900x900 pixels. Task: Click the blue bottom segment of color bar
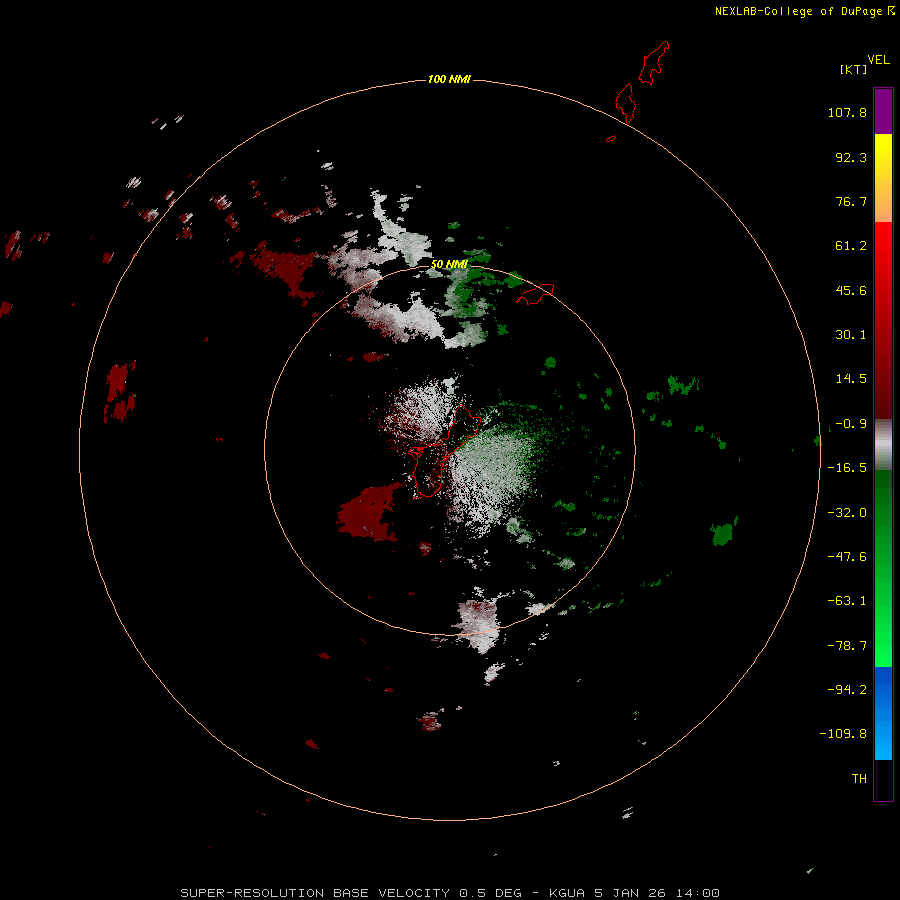[x=883, y=713]
